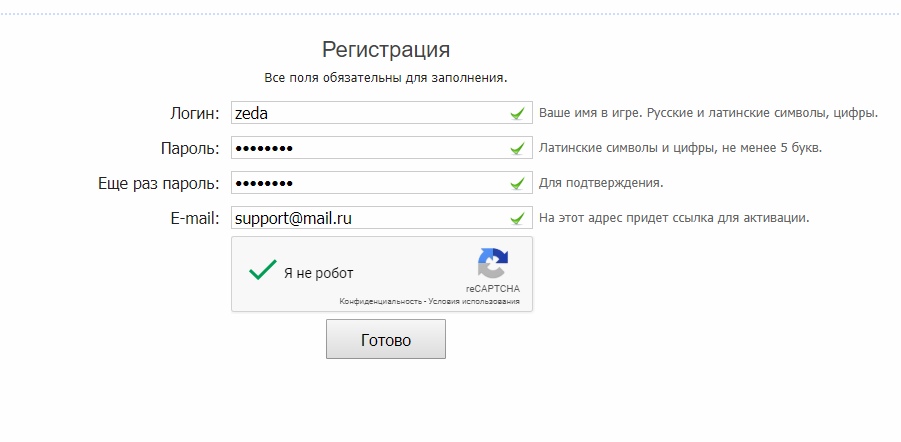
Task: Toggle the "Я не робот" checkbox
Action: click(262, 272)
